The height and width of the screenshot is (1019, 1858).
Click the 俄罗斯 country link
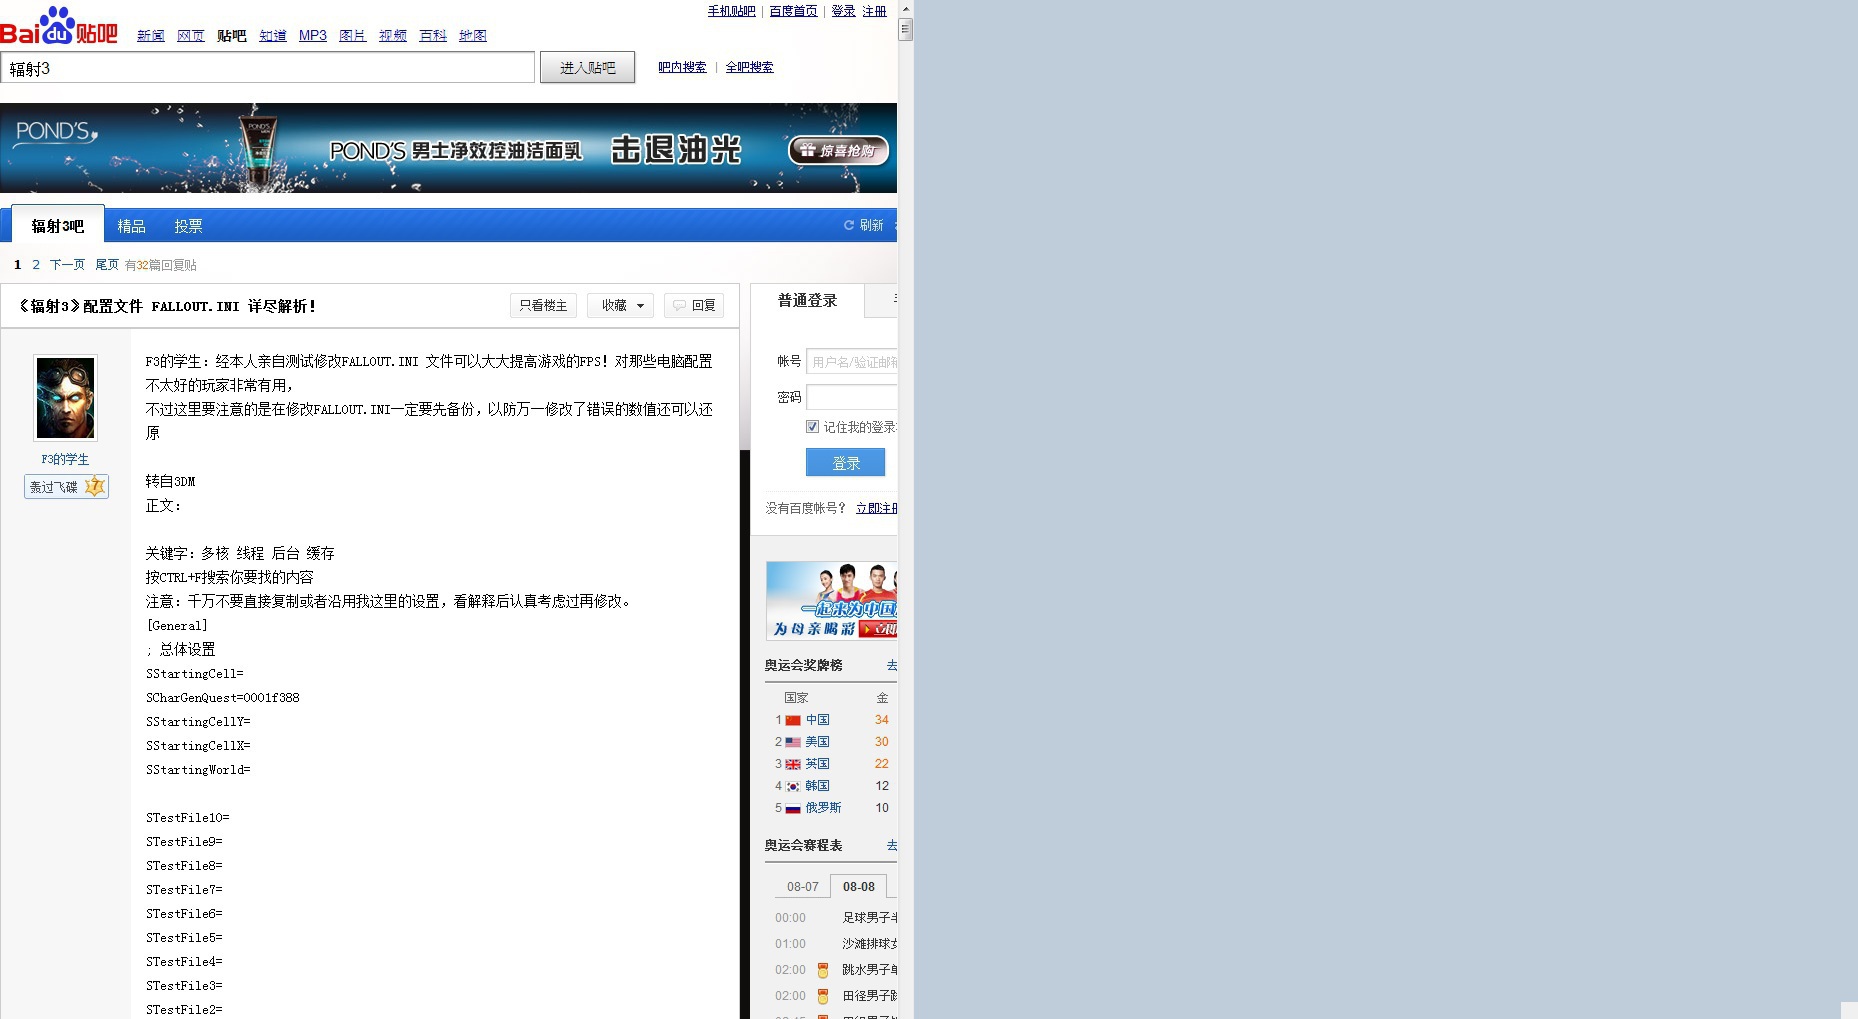click(824, 808)
